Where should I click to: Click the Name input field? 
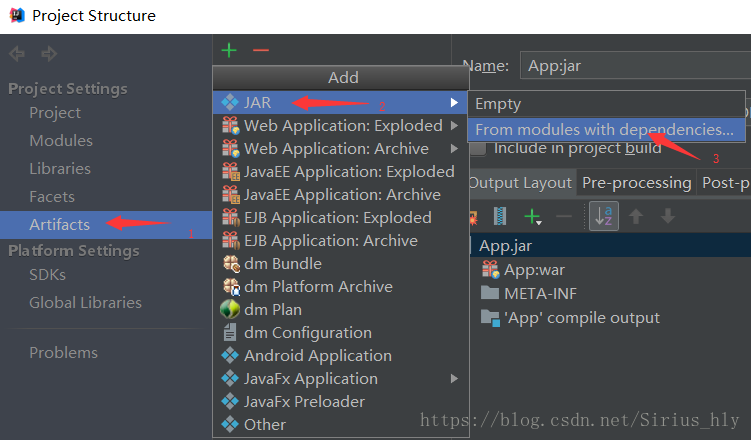coord(636,65)
